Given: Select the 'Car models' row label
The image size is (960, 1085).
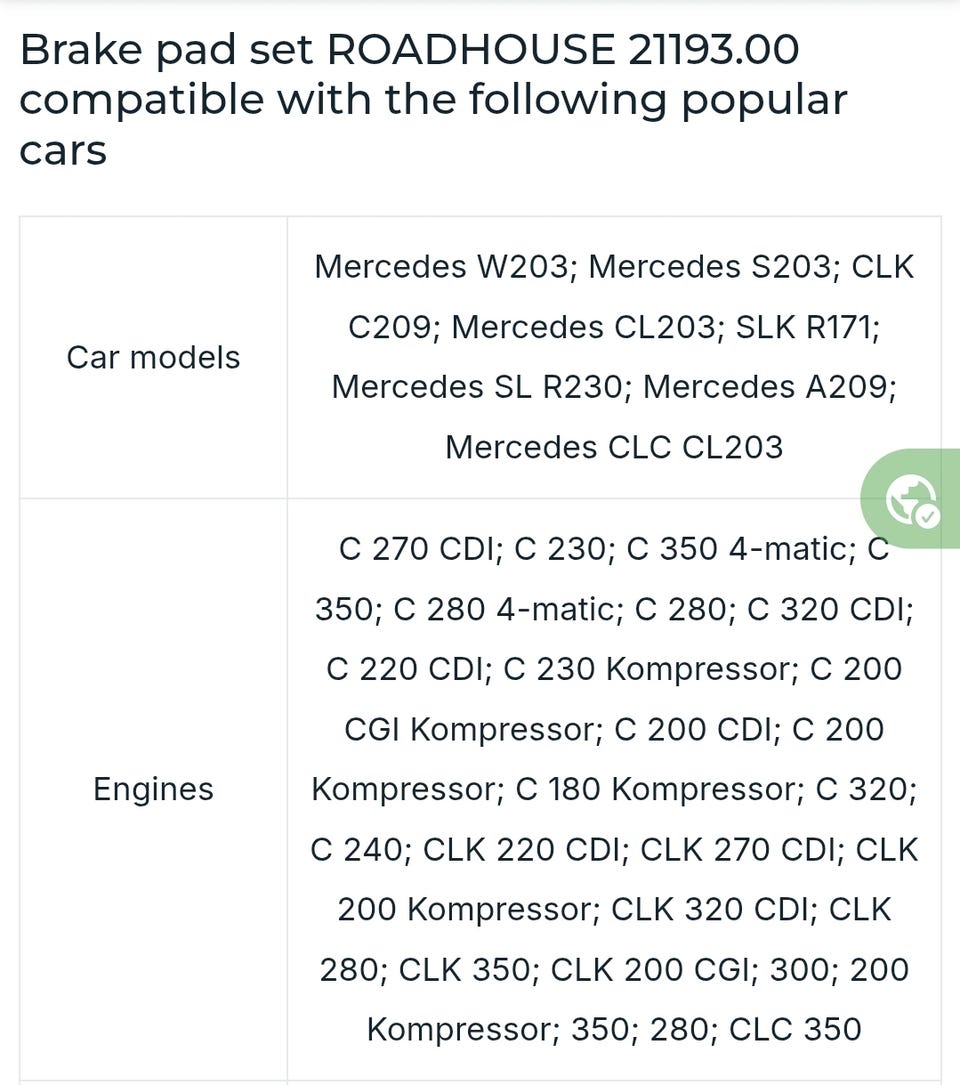Looking at the screenshot, I should [x=153, y=357].
